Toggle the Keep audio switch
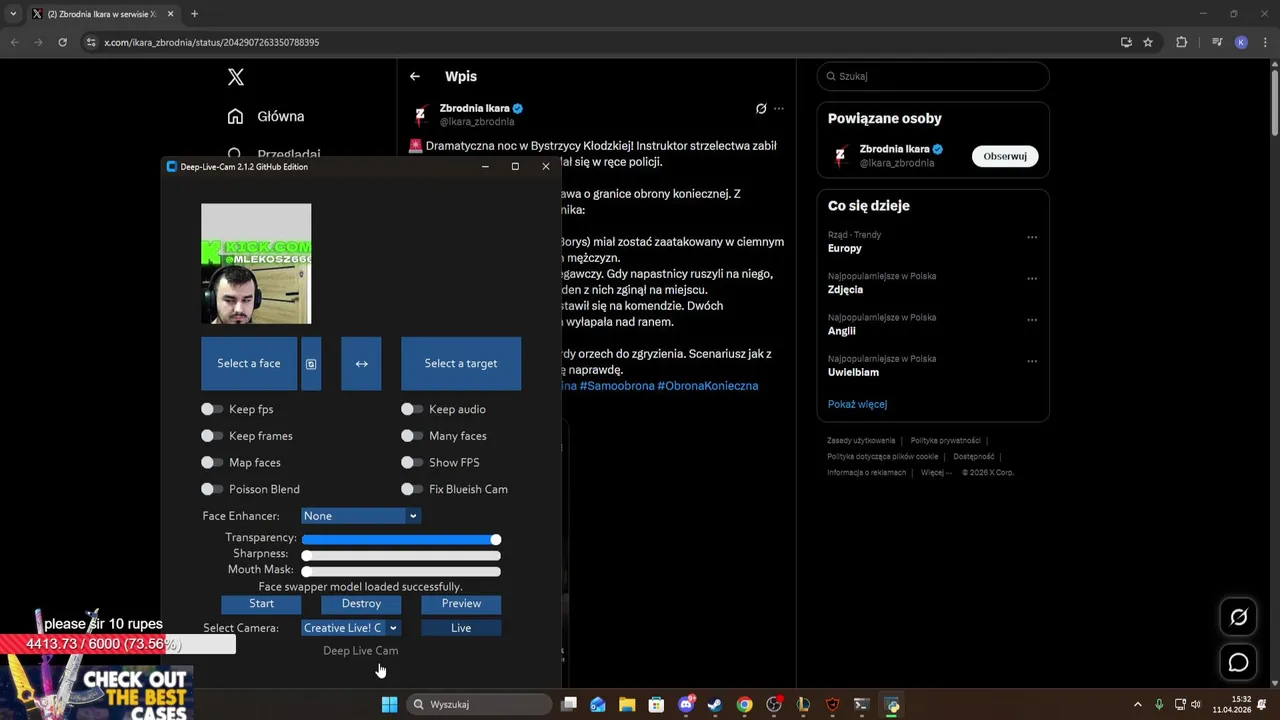This screenshot has width=1280, height=720. (411, 409)
